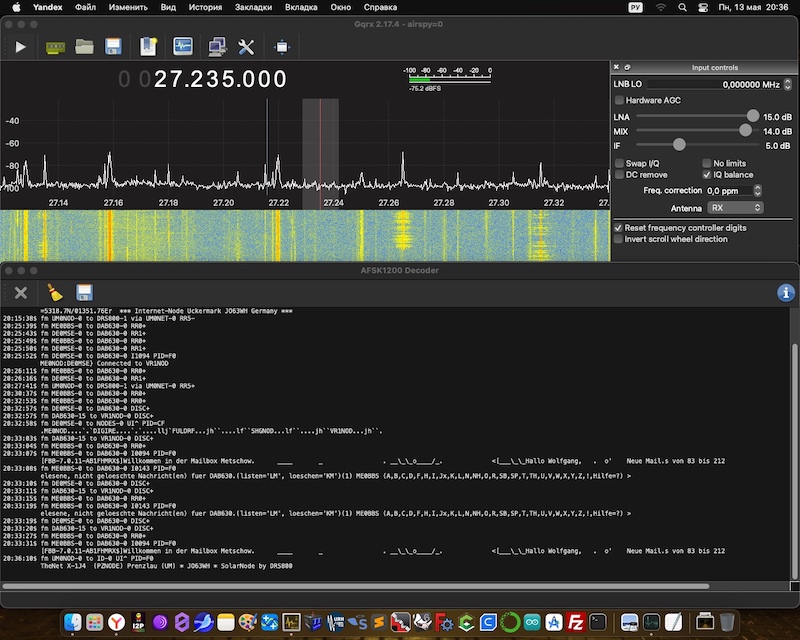800x640 pixels.
Task: Click the save settings floppy icon
Action: pos(113,46)
